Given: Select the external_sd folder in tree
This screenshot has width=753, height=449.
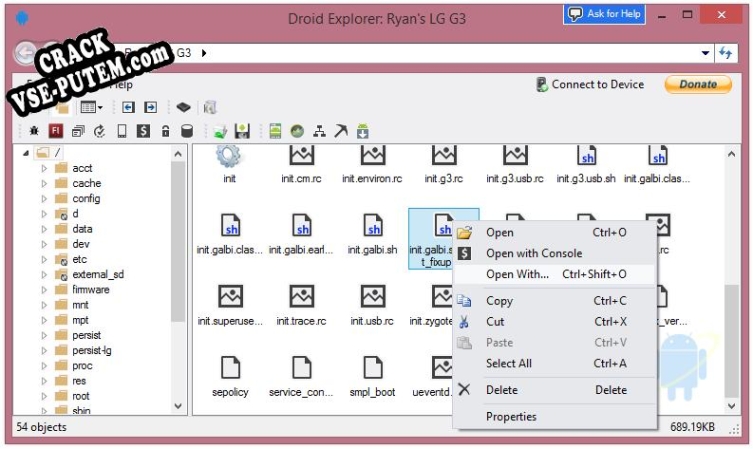Looking at the screenshot, I should (98, 275).
